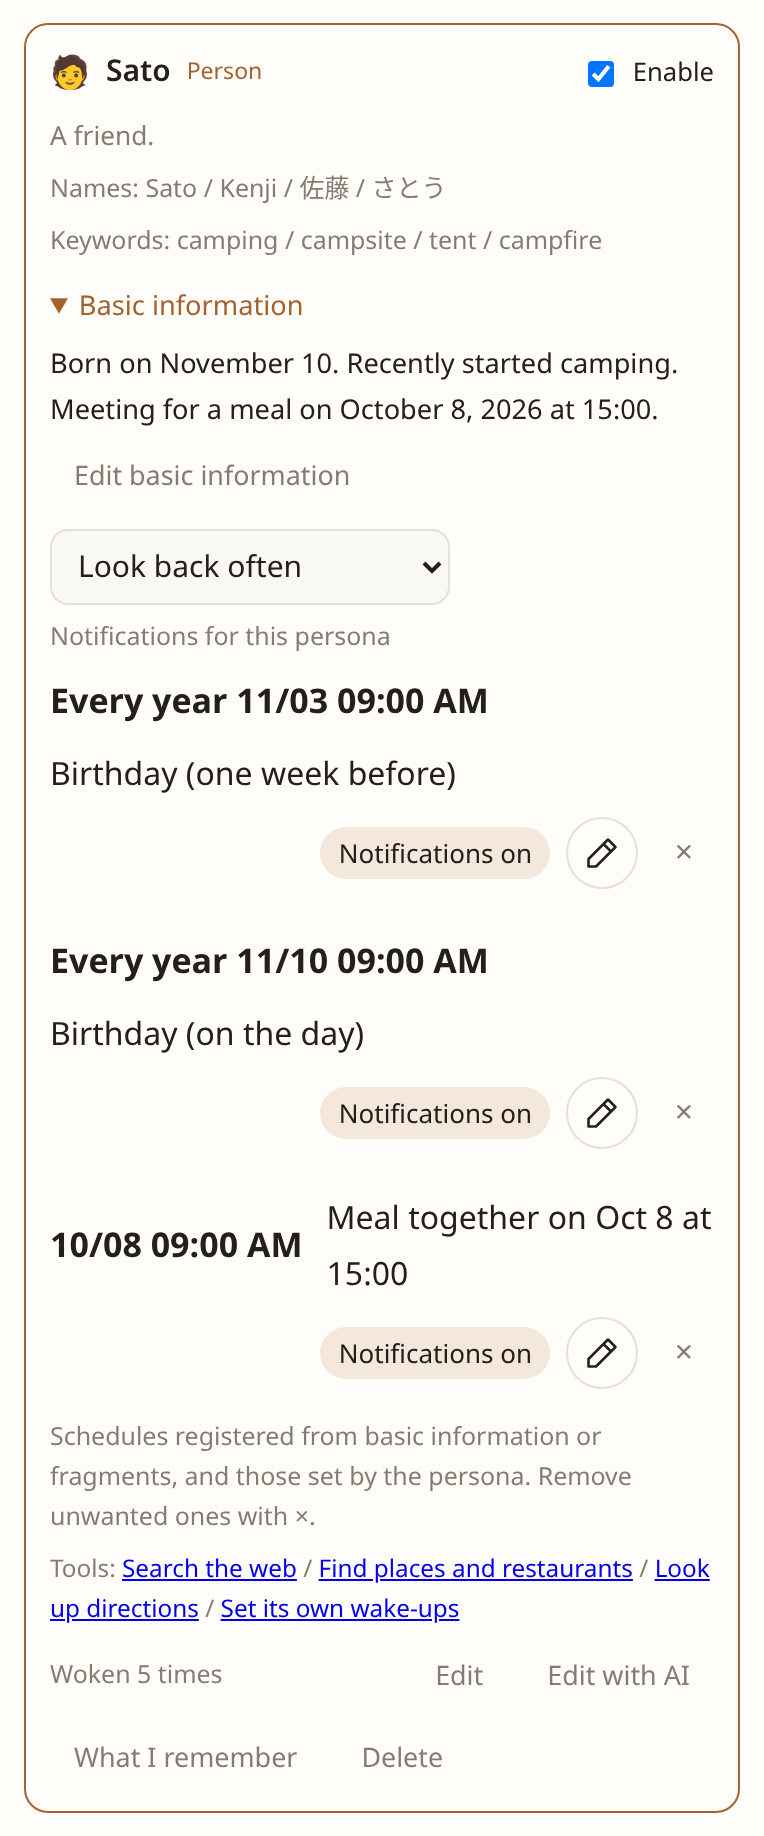Image resolution: width=764 pixels, height=1836 pixels.
Task: Edit the on-the-day birthday notification pencil icon
Action: pos(602,1113)
